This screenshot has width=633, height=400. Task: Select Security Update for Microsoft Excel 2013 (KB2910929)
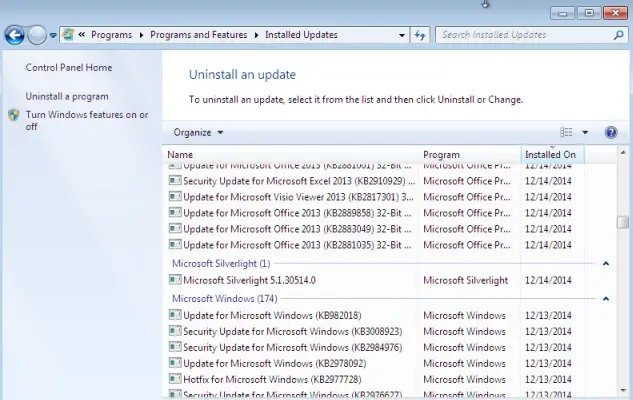(x=299, y=181)
